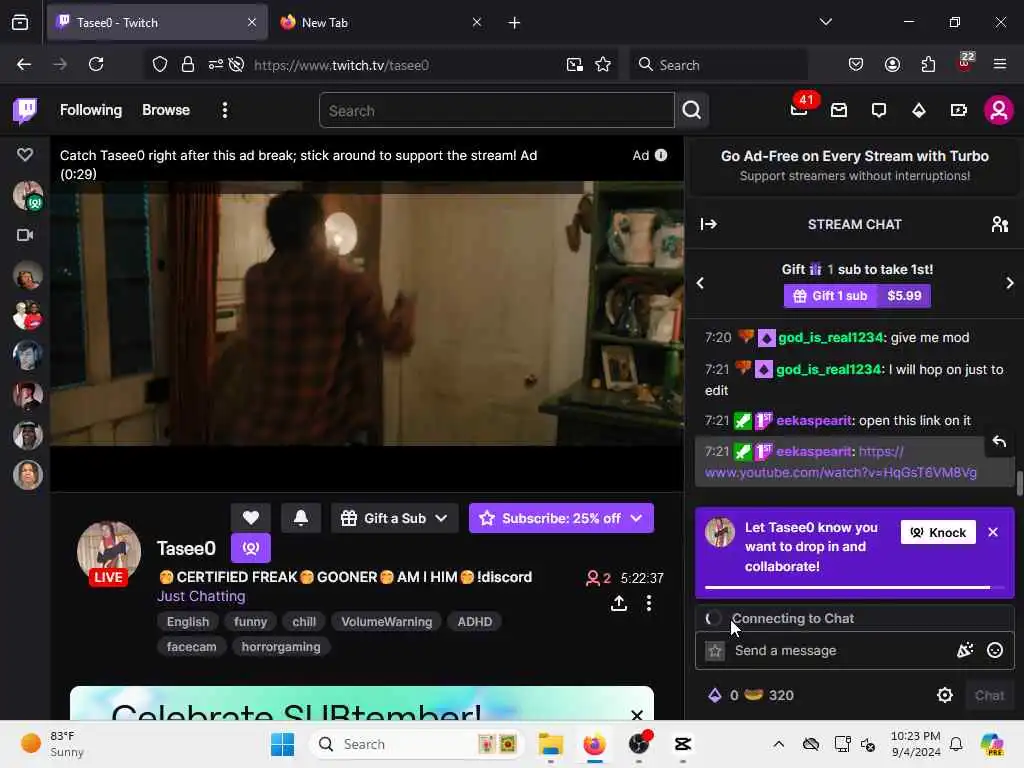This screenshot has width=1024, height=768.
Task: Toggle the notifications bell for Tasee0
Action: pyautogui.click(x=301, y=519)
